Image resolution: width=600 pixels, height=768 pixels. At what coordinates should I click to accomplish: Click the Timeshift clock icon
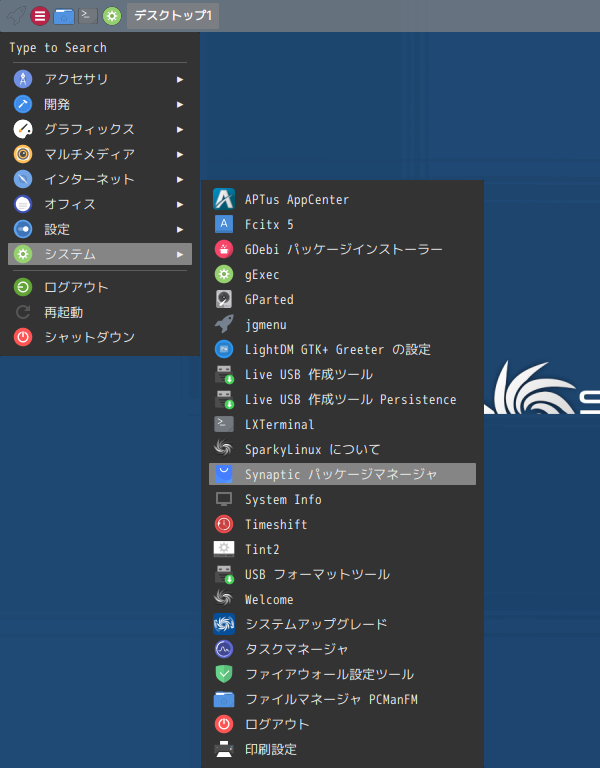(x=224, y=524)
